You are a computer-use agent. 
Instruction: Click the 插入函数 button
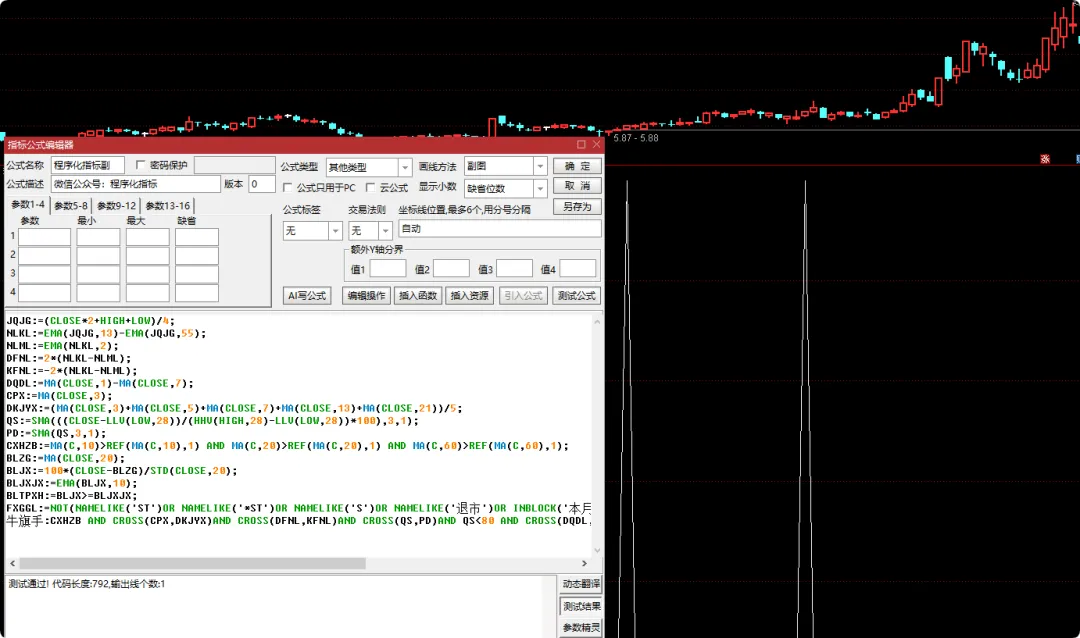point(418,296)
